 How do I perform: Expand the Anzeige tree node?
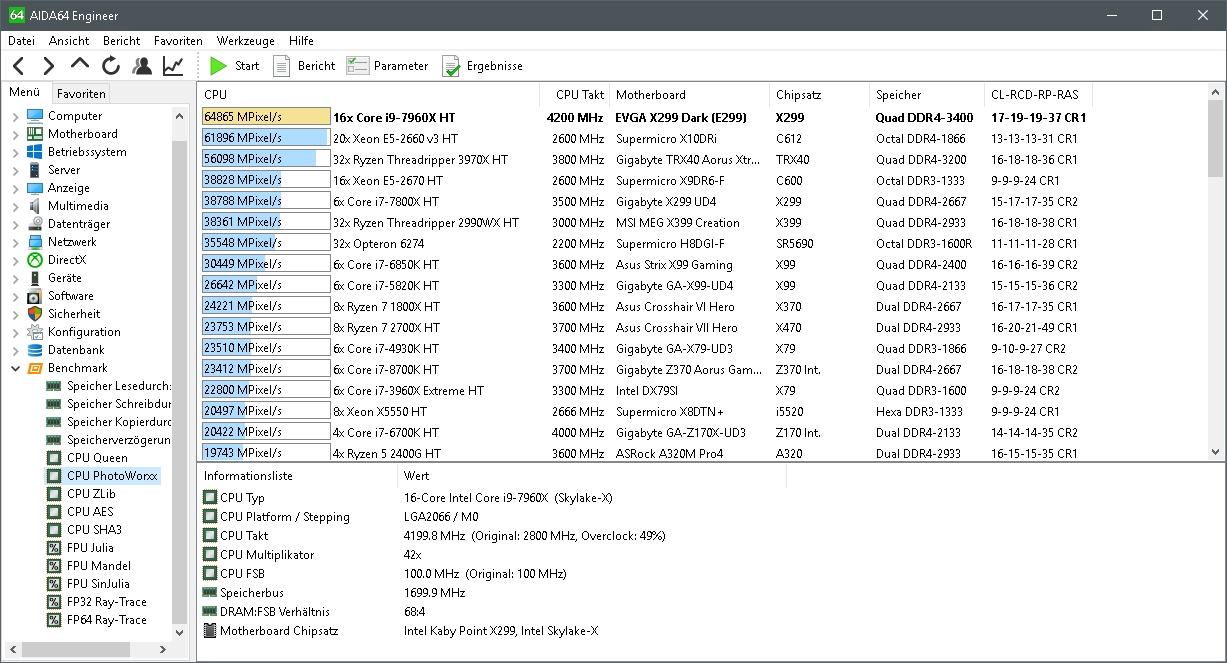[x=15, y=188]
